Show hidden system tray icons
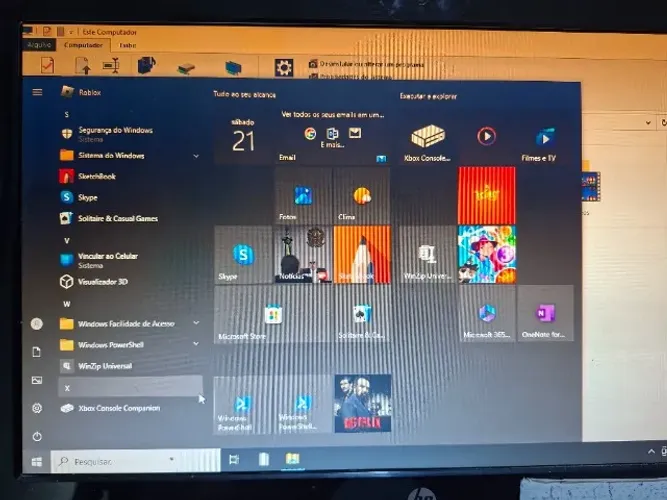667x500 pixels. coord(651,451)
